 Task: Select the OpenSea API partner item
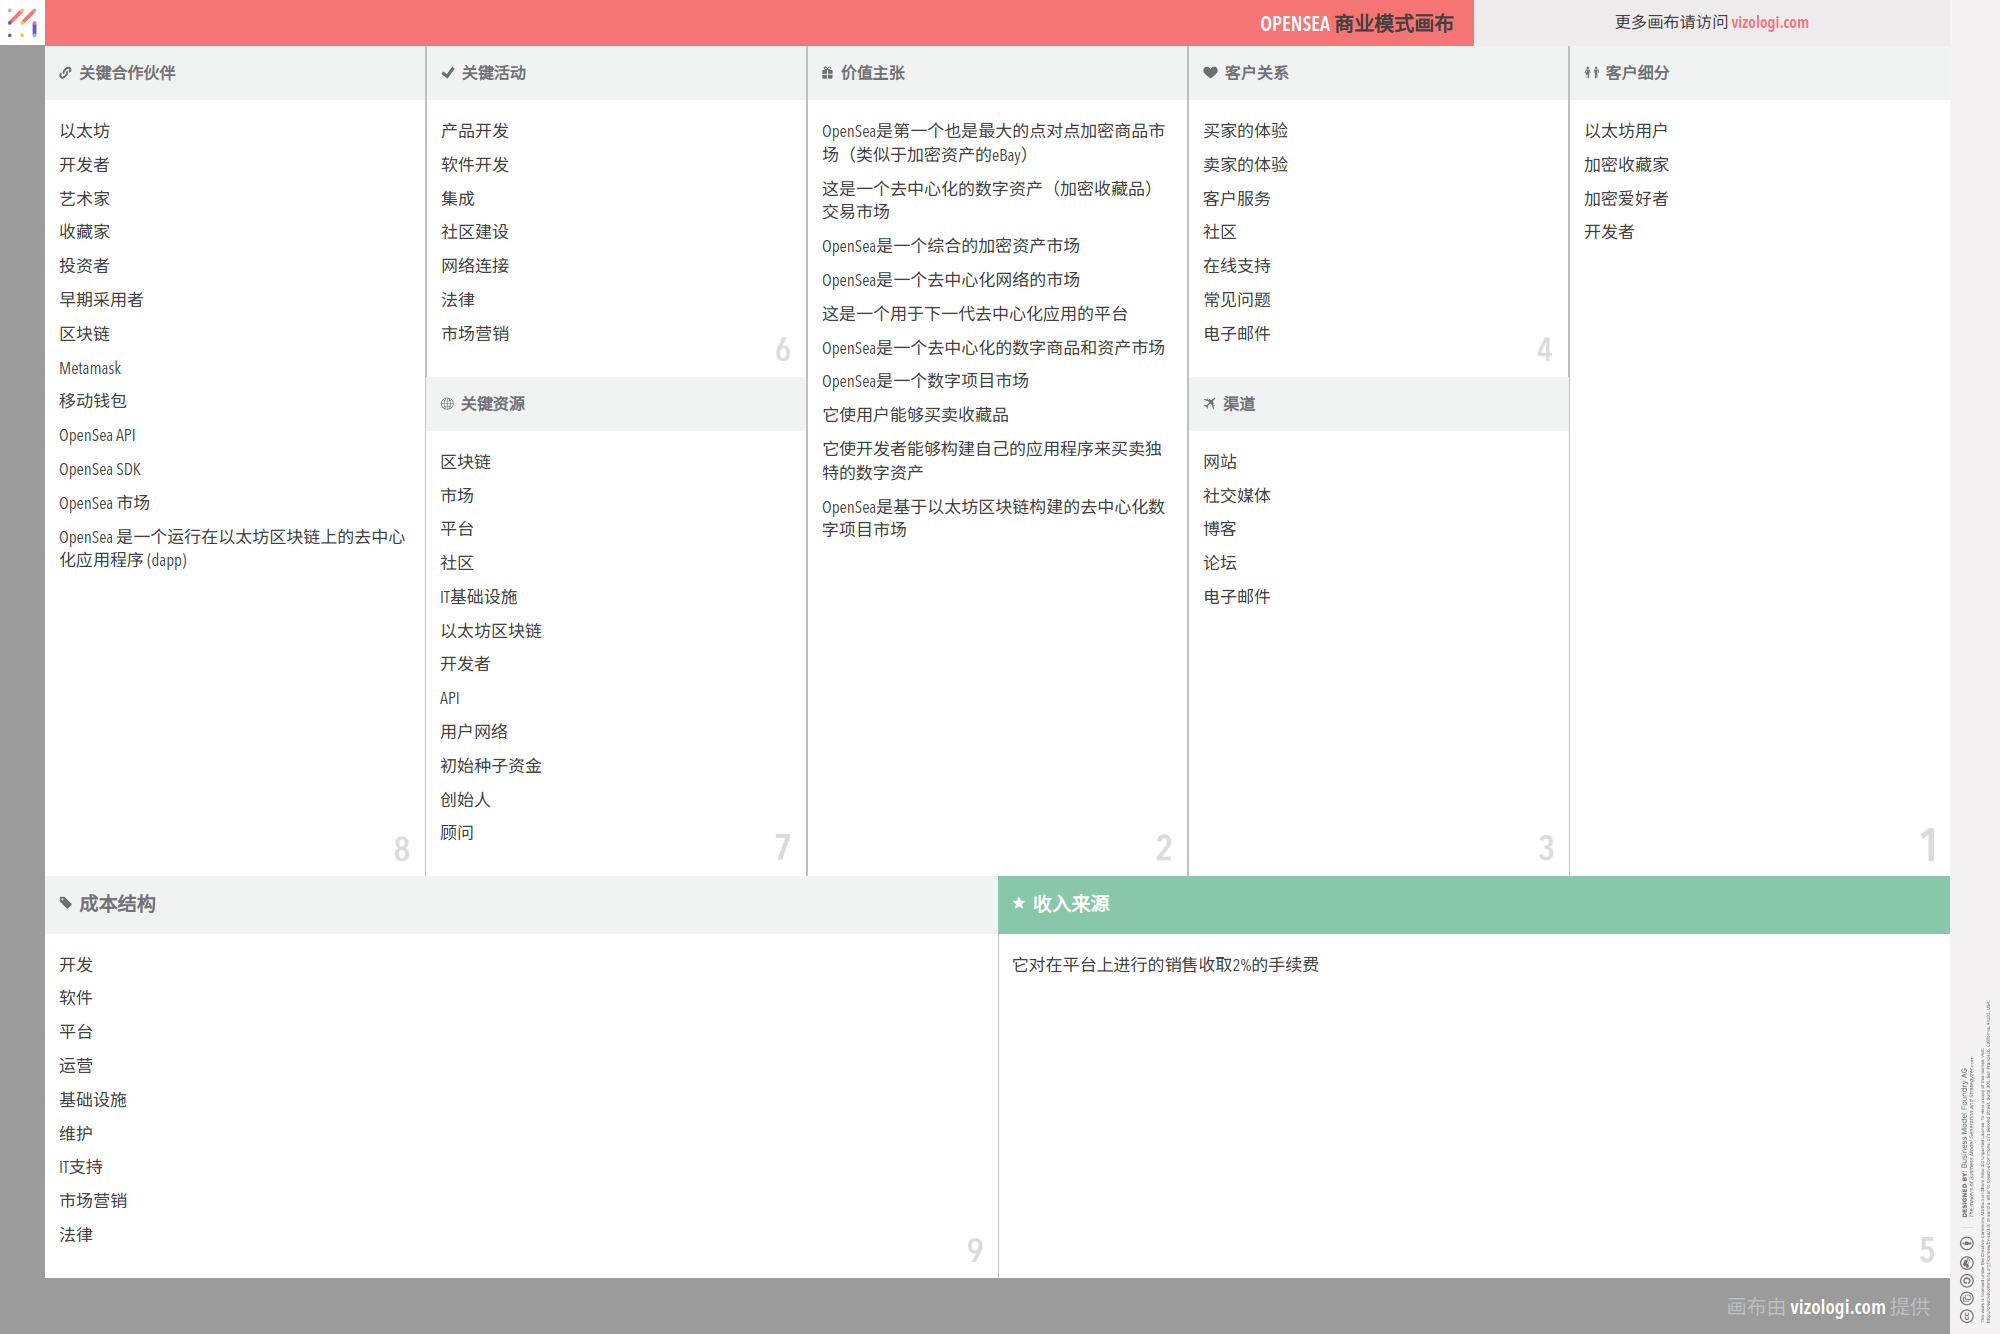[x=97, y=435]
